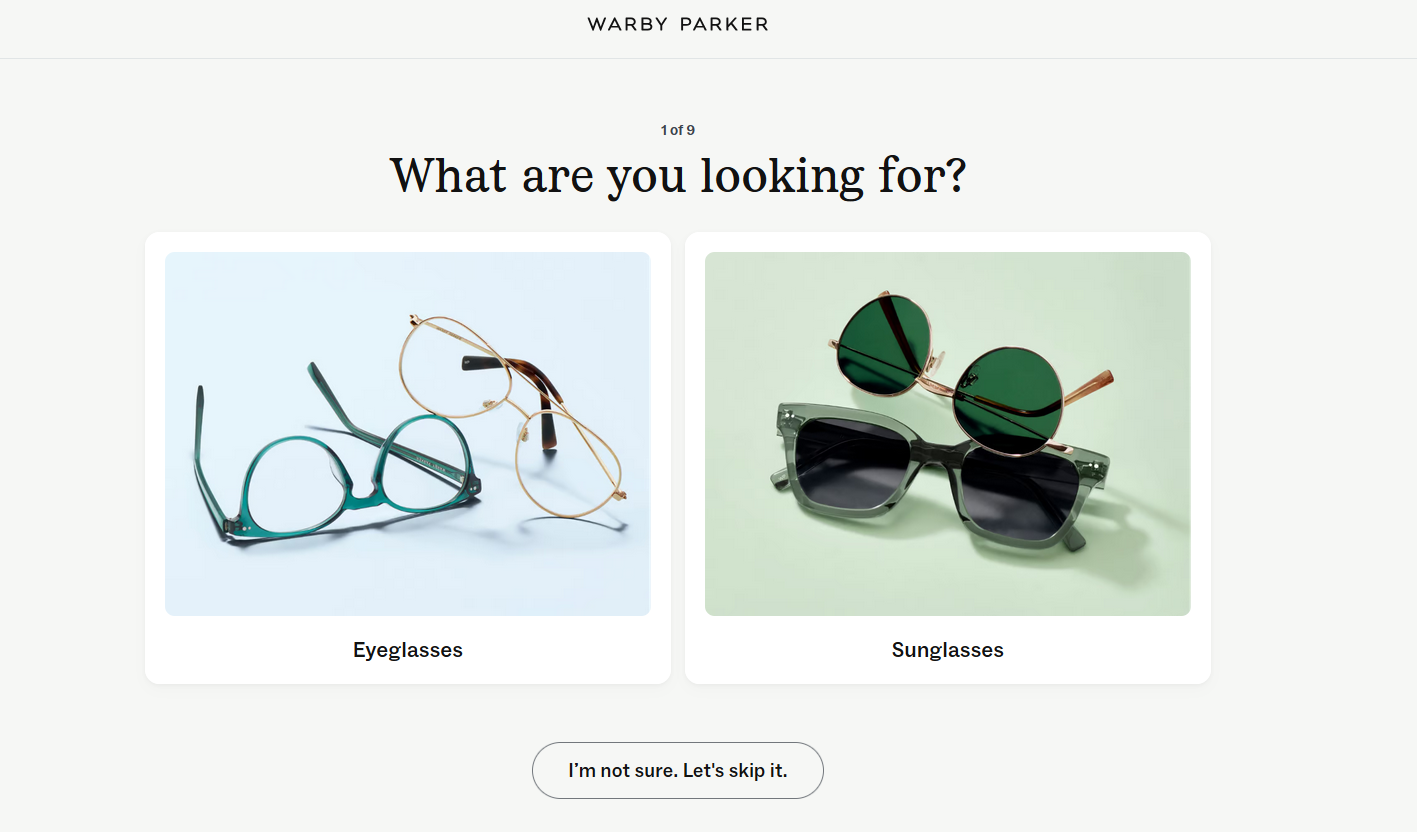Click the Sunglasses text label

pos(948,650)
